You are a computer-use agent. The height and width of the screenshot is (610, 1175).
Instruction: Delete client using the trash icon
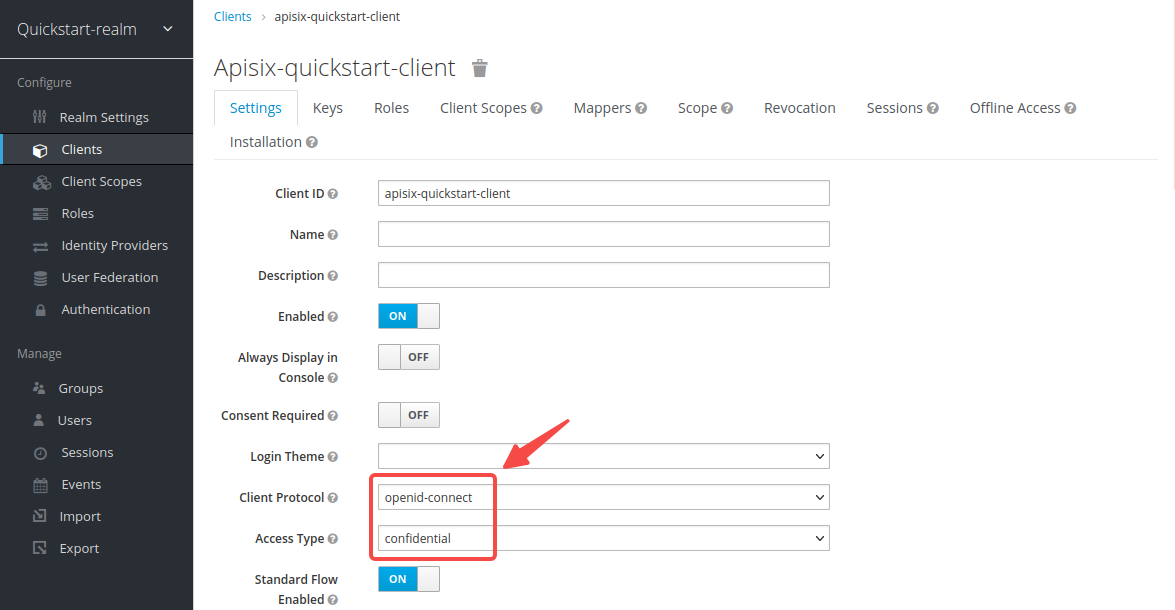pyautogui.click(x=480, y=68)
